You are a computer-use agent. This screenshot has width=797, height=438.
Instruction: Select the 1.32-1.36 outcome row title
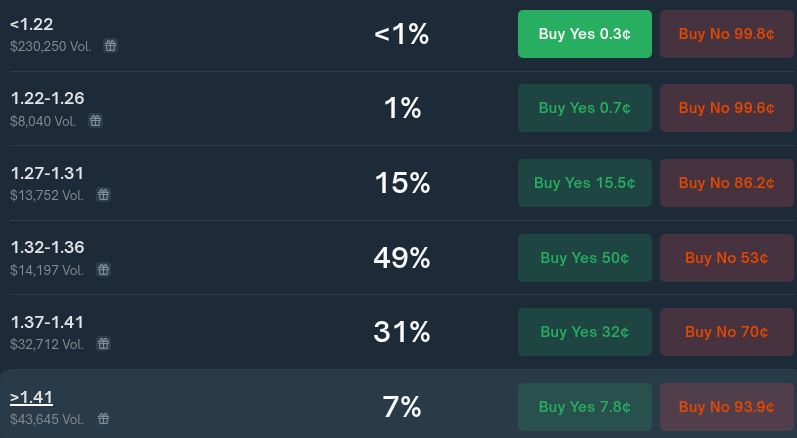point(47,247)
